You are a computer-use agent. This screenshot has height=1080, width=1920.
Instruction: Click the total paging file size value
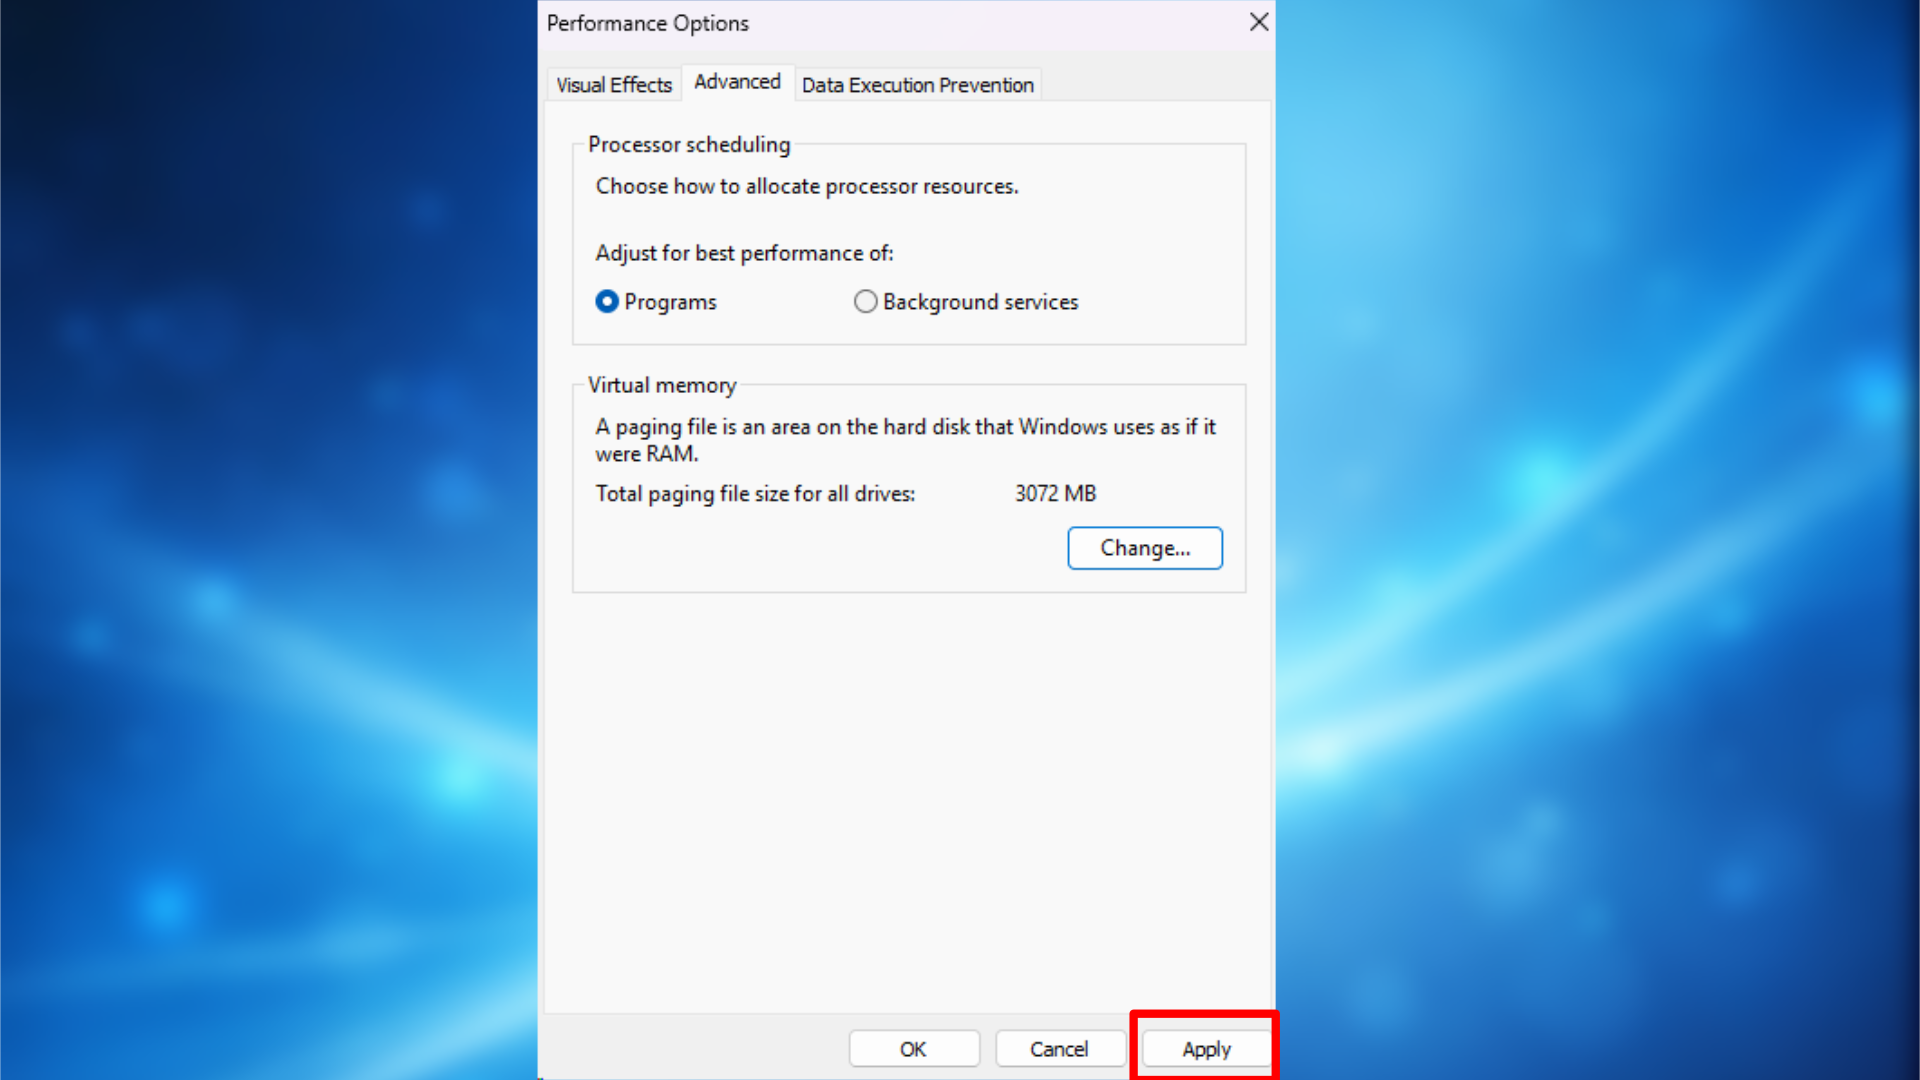coord(1055,493)
